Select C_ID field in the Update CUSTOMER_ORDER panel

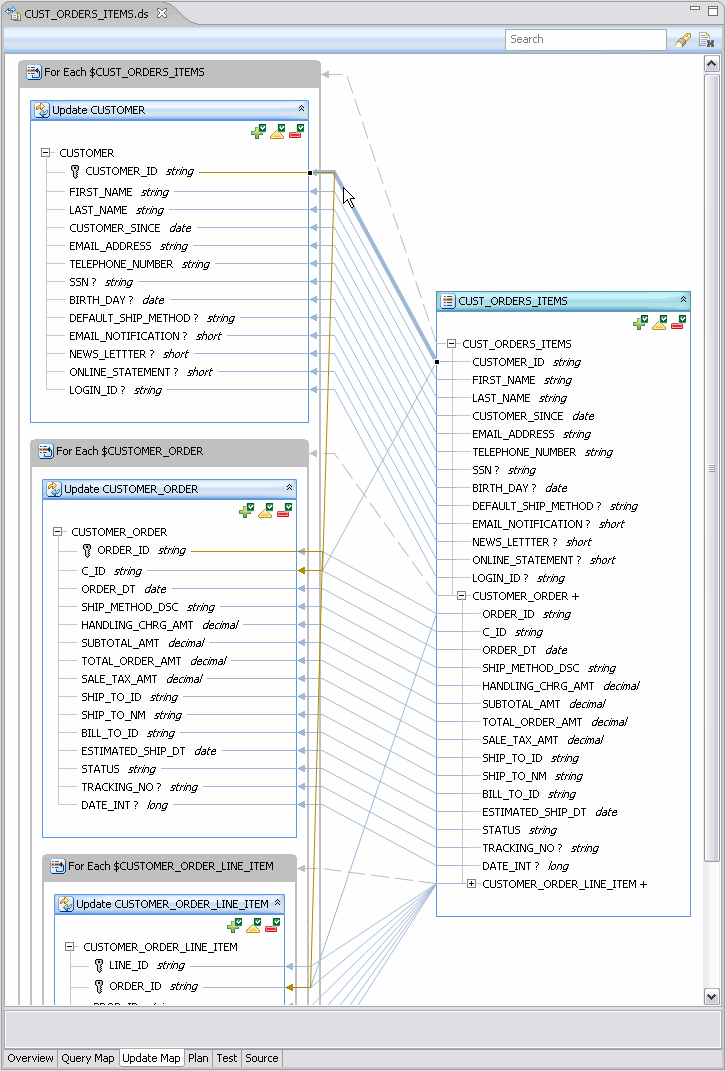pyautogui.click(x=93, y=571)
